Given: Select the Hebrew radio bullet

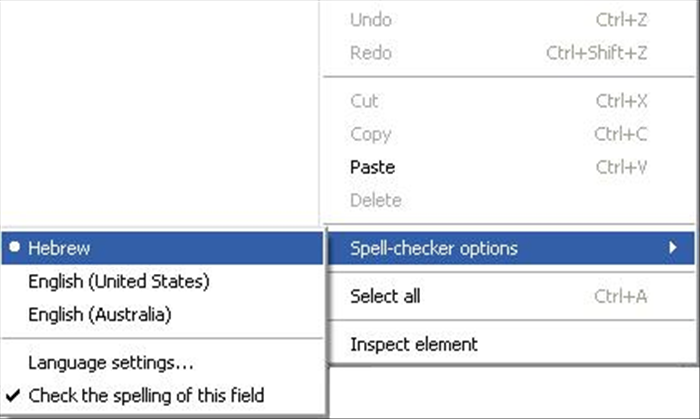Looking at the screenshot, I should coord(14,247).
